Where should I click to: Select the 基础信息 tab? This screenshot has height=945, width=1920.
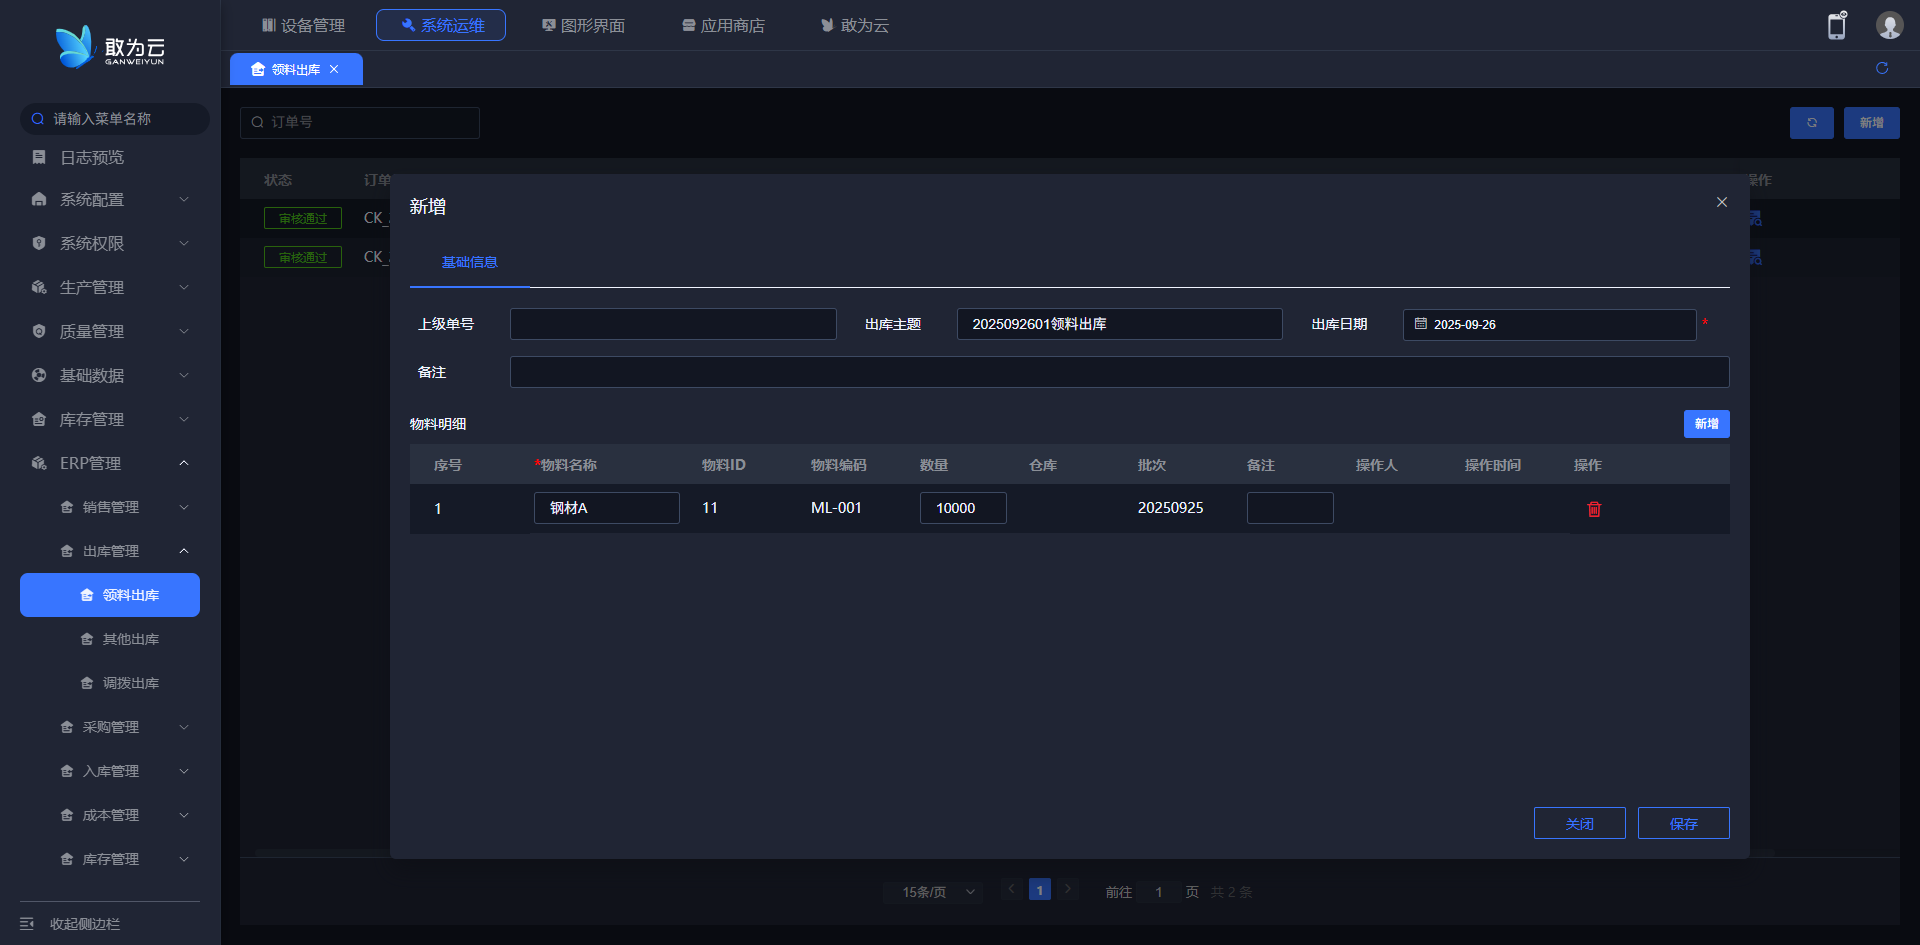coord(469,262)
